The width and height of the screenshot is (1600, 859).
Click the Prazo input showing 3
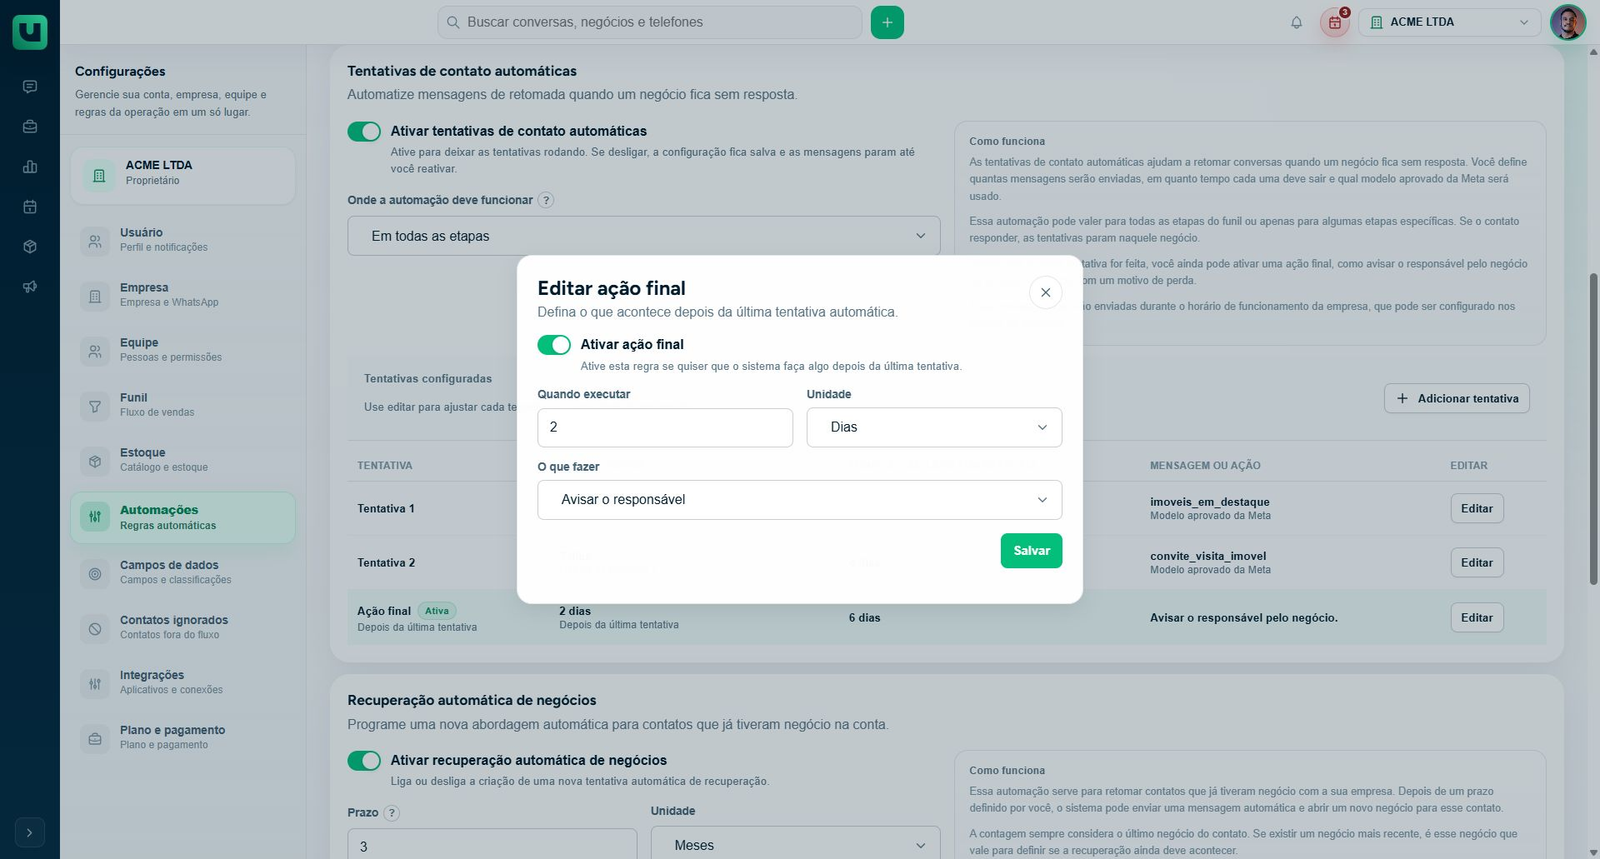click(492, 845)
